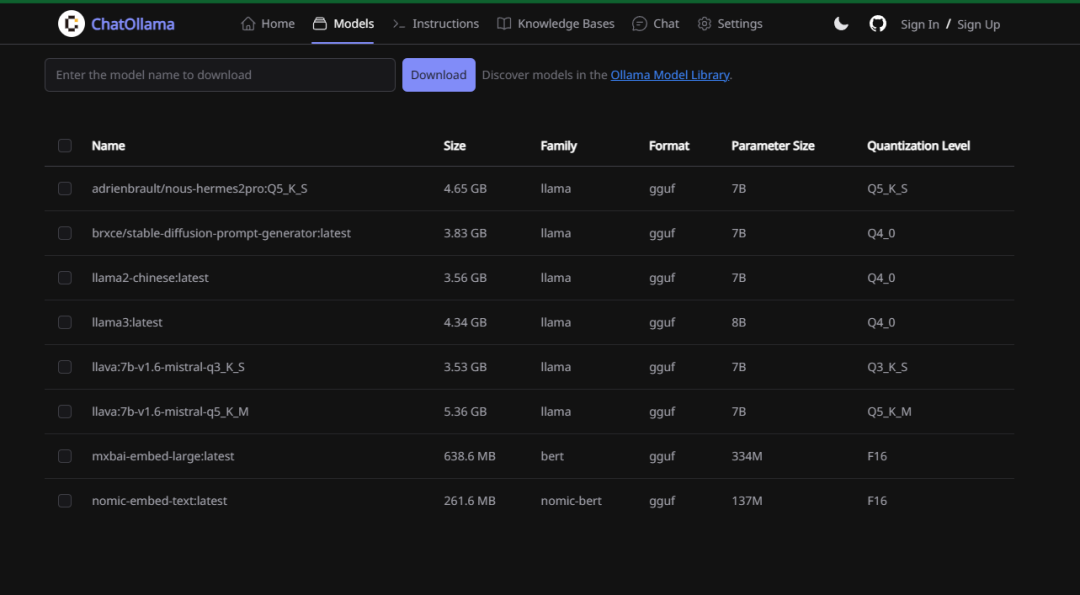The image size is (1080, 595).
Task: Check the adrienbrault/nous-hermes2pro model checkbox
Action: (x=65, y=189)
